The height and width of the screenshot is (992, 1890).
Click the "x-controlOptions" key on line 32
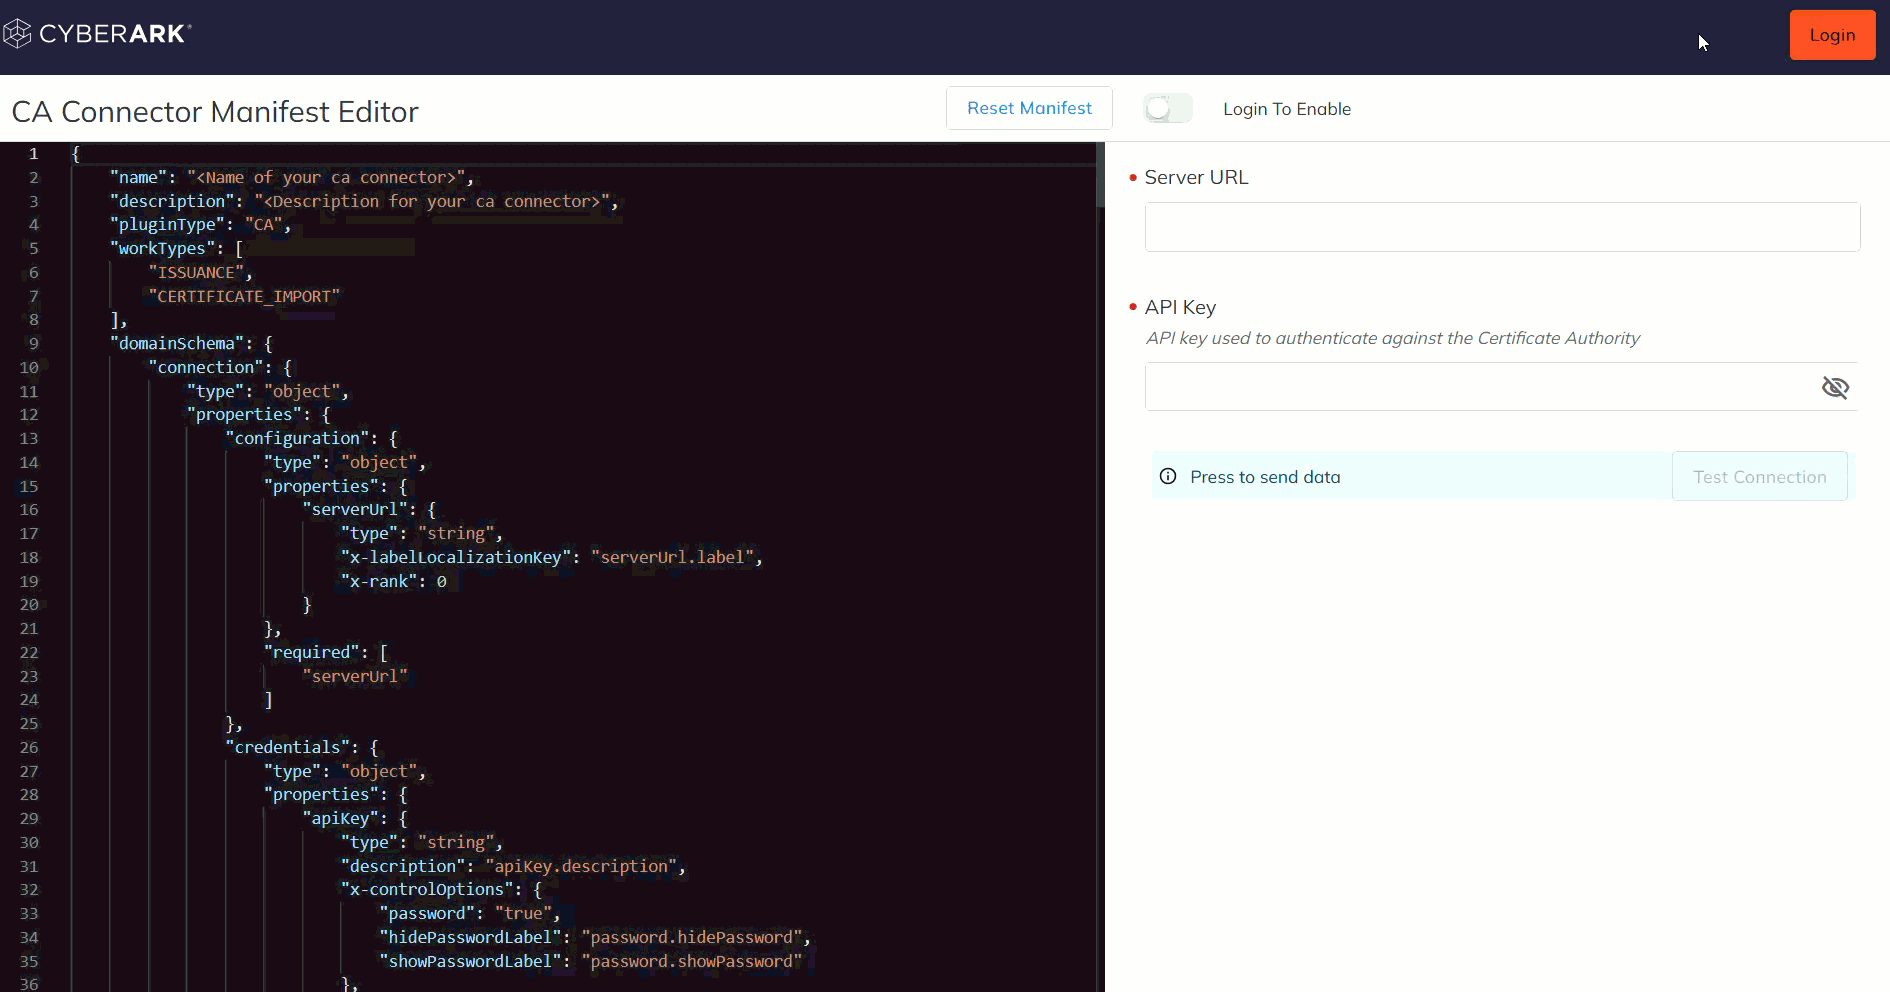[427, 889]
